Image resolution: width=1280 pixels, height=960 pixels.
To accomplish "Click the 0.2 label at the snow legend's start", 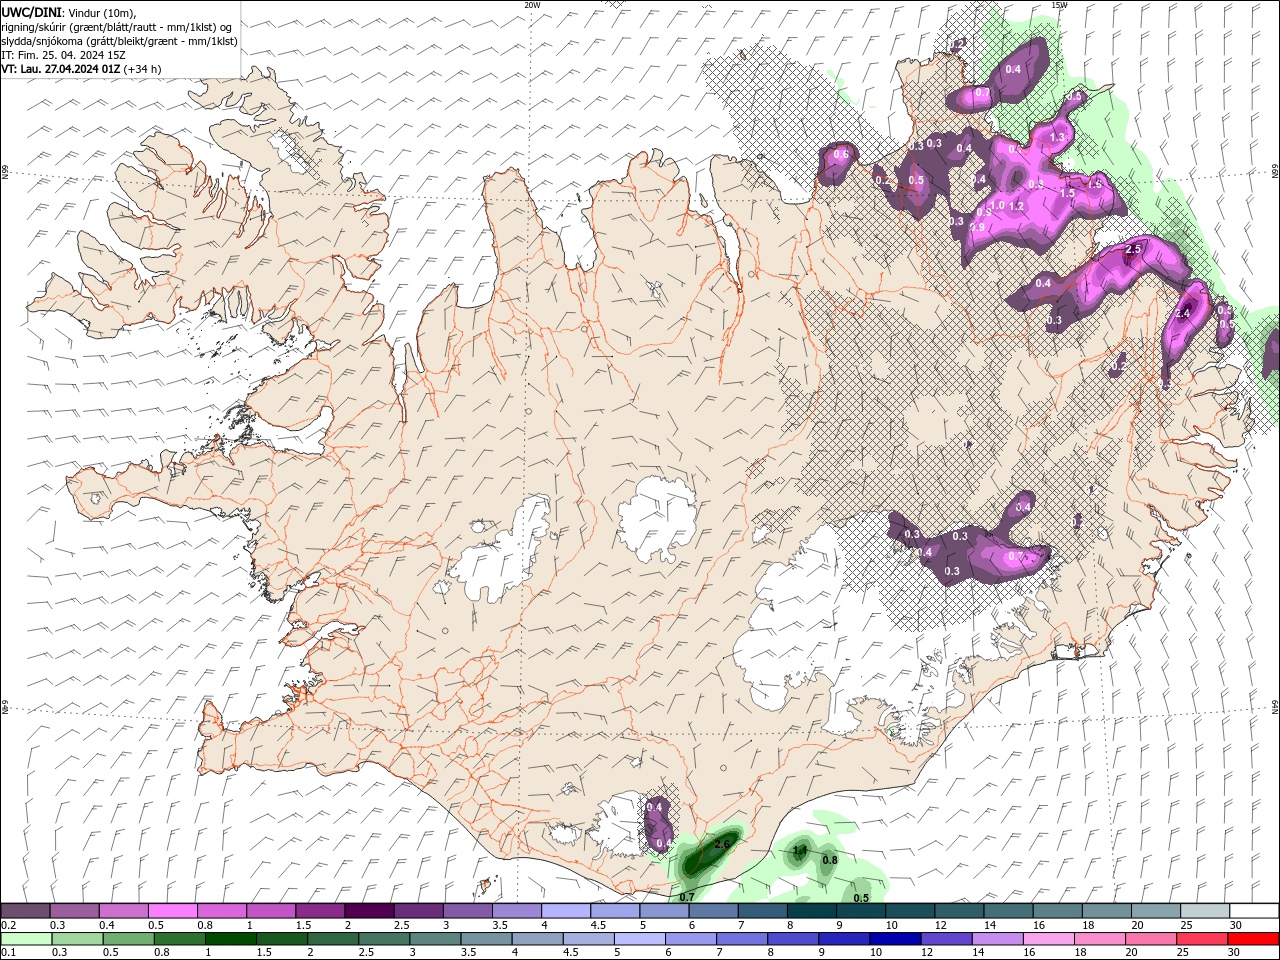I will (8, 925).
